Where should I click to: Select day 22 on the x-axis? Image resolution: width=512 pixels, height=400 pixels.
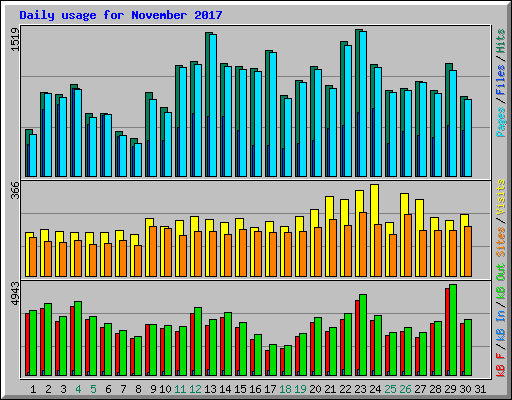(x=345, y=389)
